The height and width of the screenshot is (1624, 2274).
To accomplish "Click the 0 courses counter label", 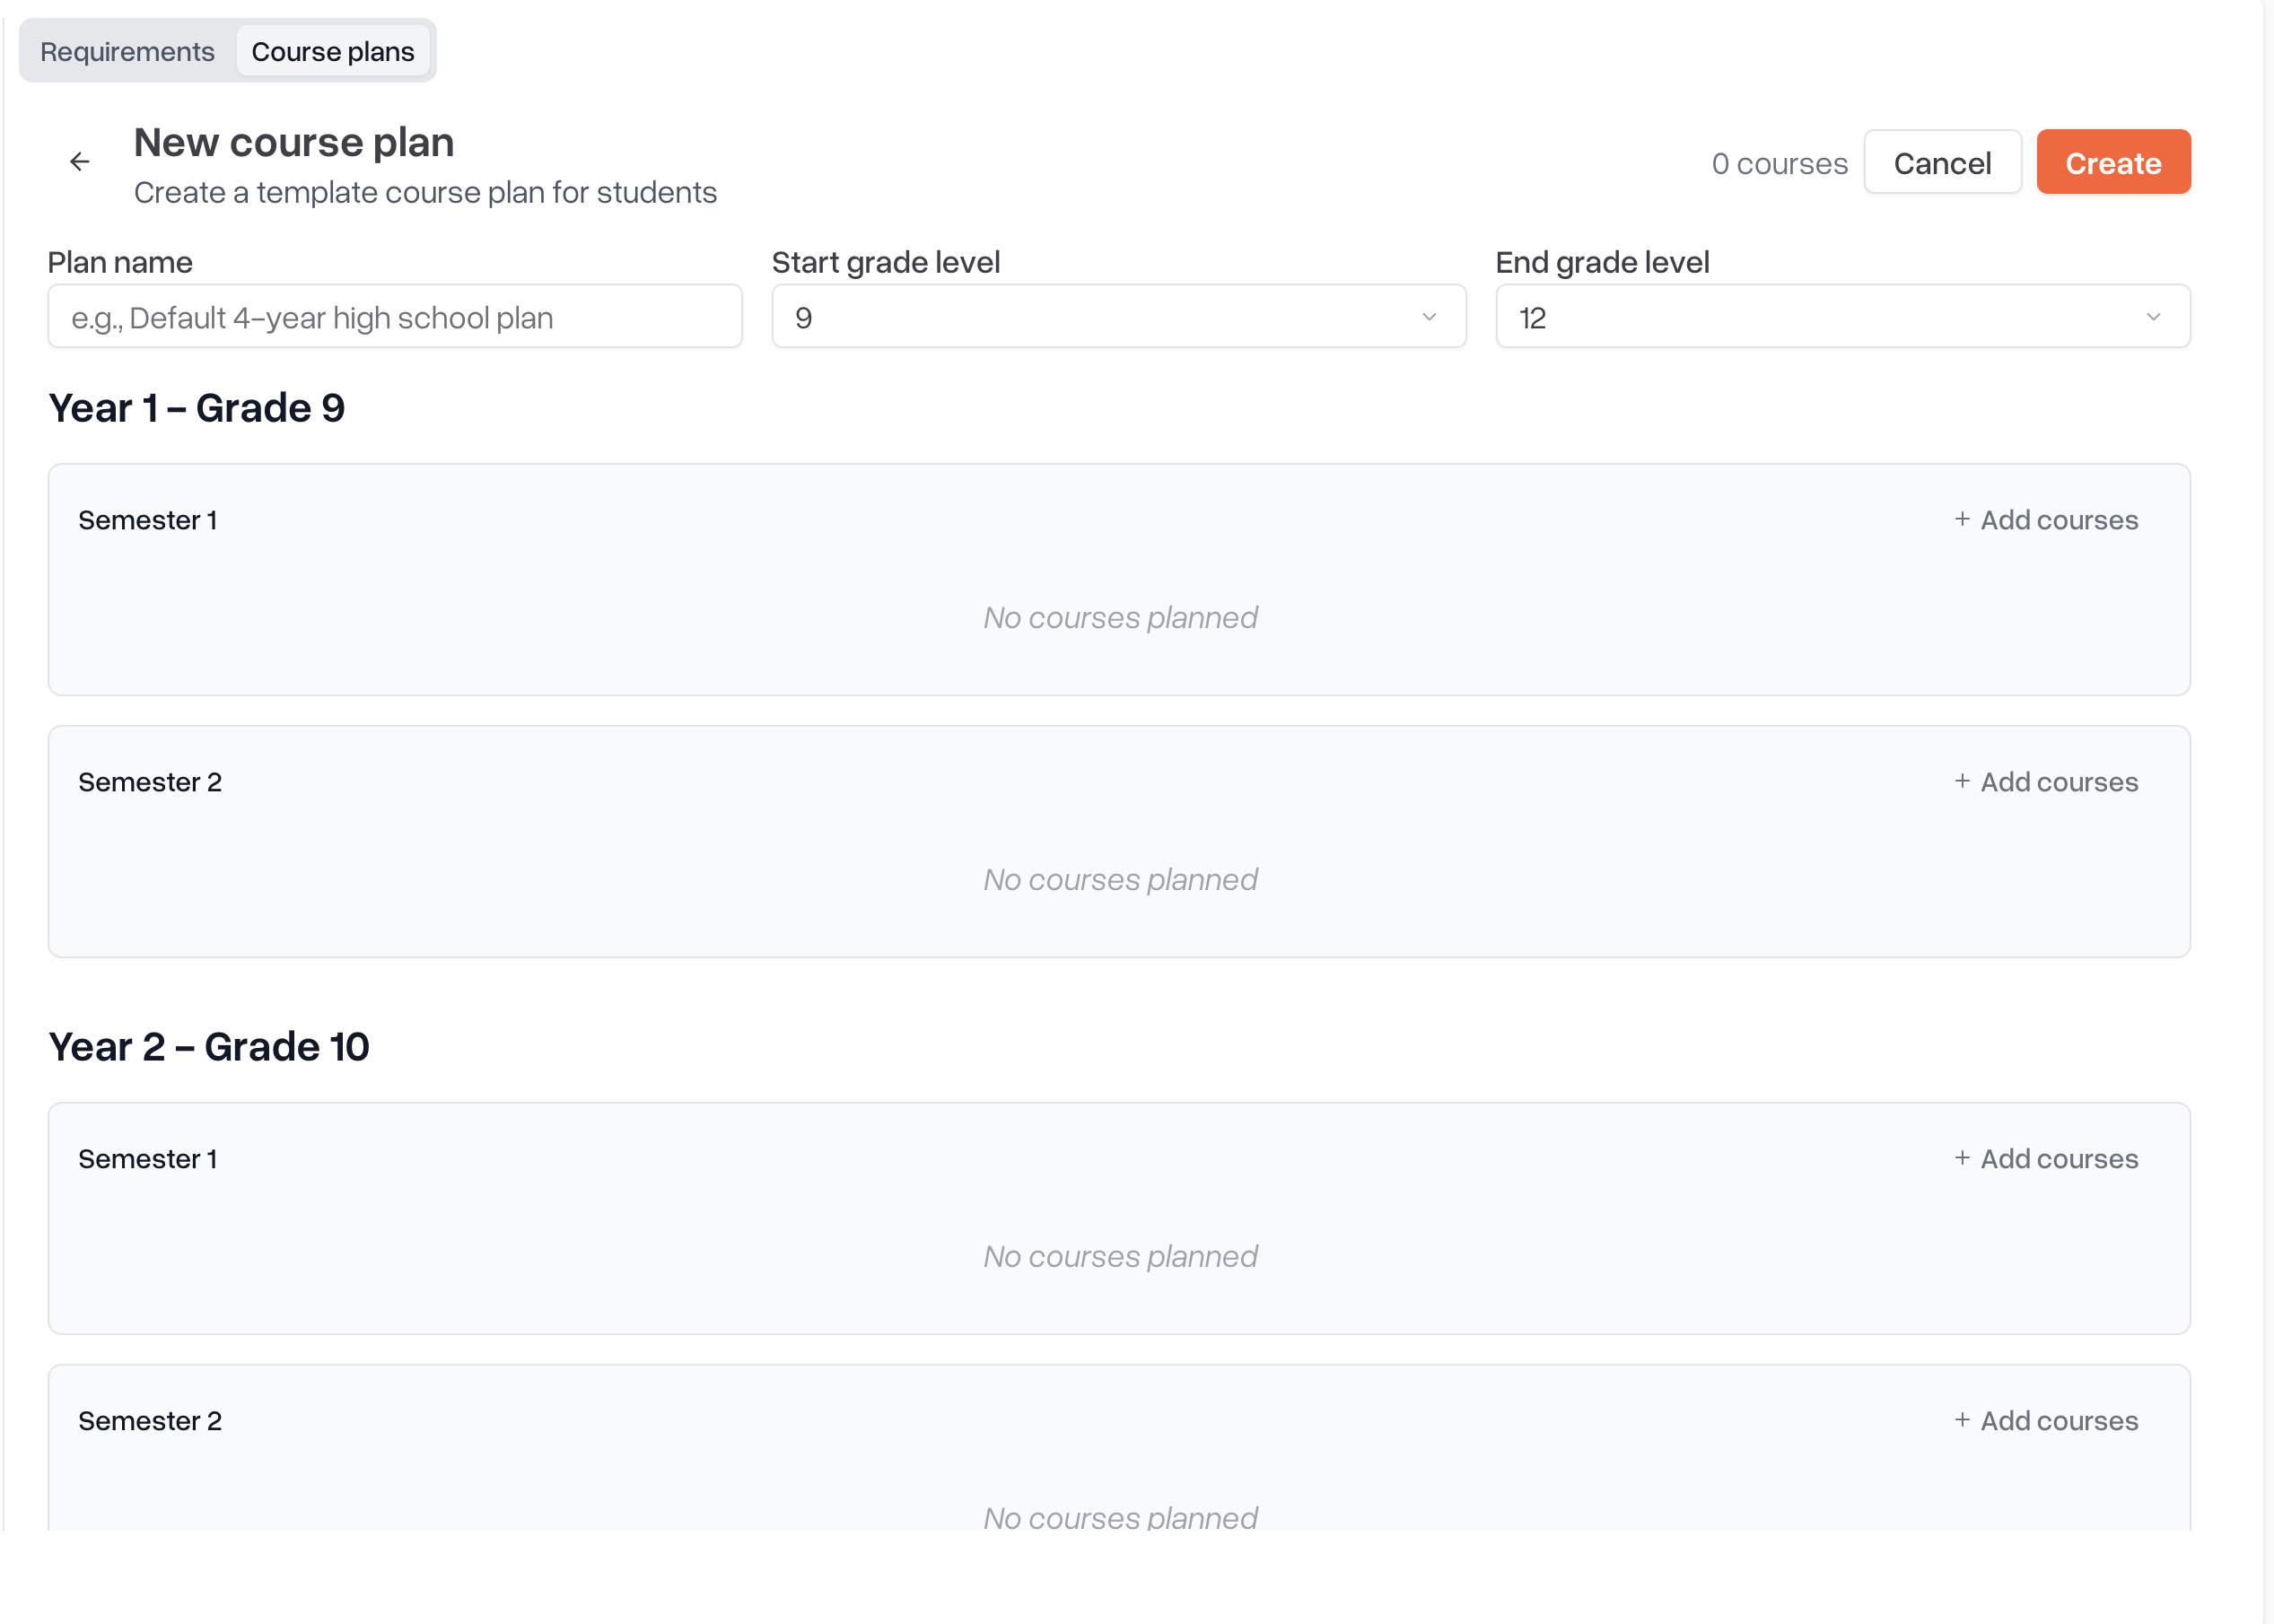I will click(1779, 163).
